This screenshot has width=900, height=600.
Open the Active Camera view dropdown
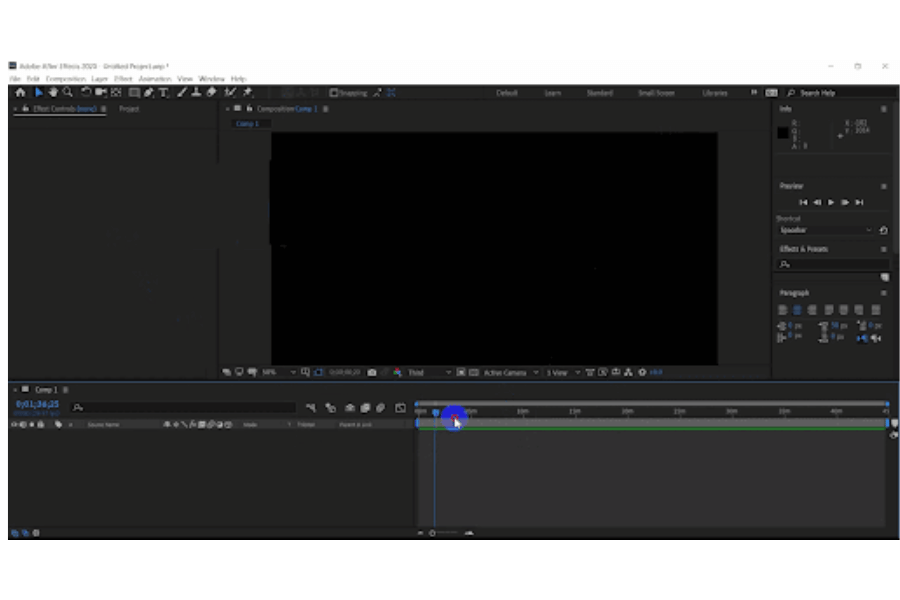511,373
